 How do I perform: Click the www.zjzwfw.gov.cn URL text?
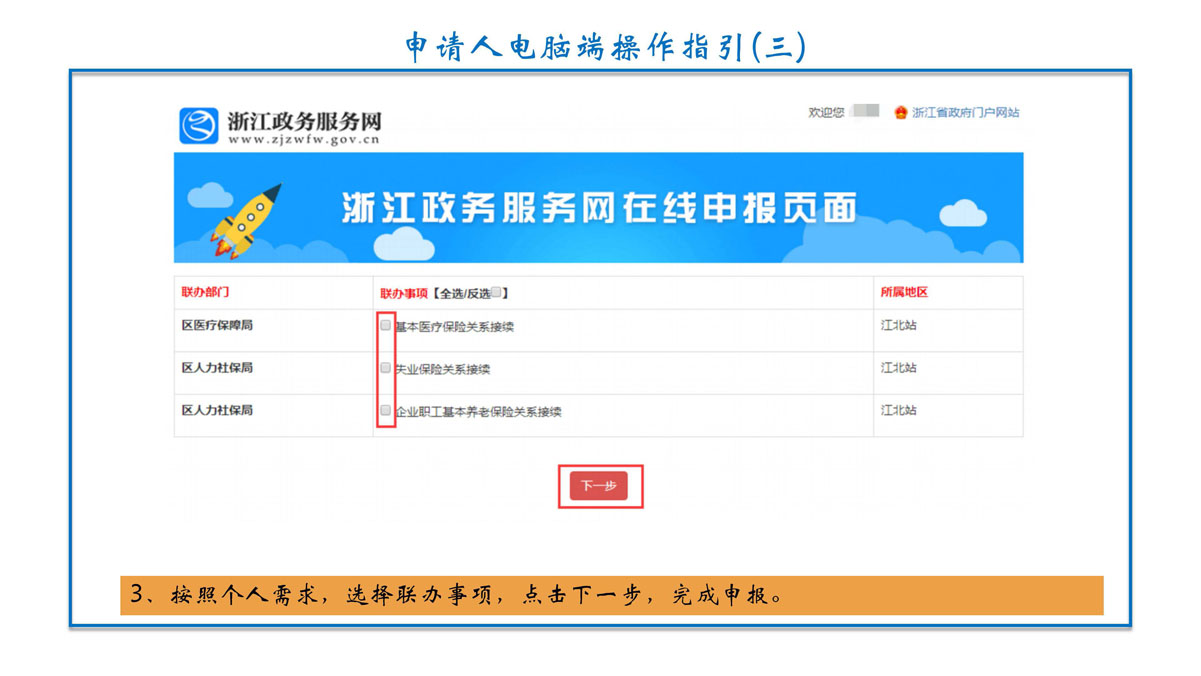(x=304, y=141)
